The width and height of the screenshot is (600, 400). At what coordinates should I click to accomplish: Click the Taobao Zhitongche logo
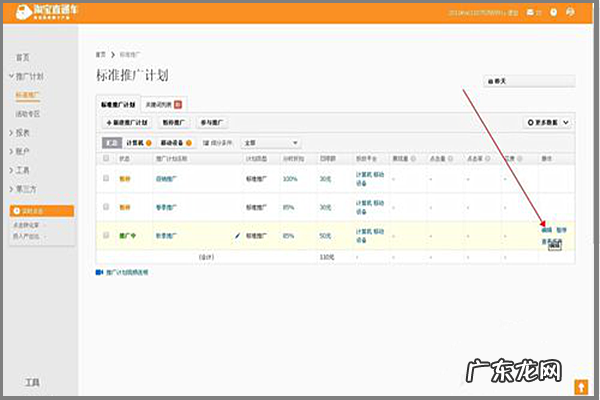pos(46,12)
